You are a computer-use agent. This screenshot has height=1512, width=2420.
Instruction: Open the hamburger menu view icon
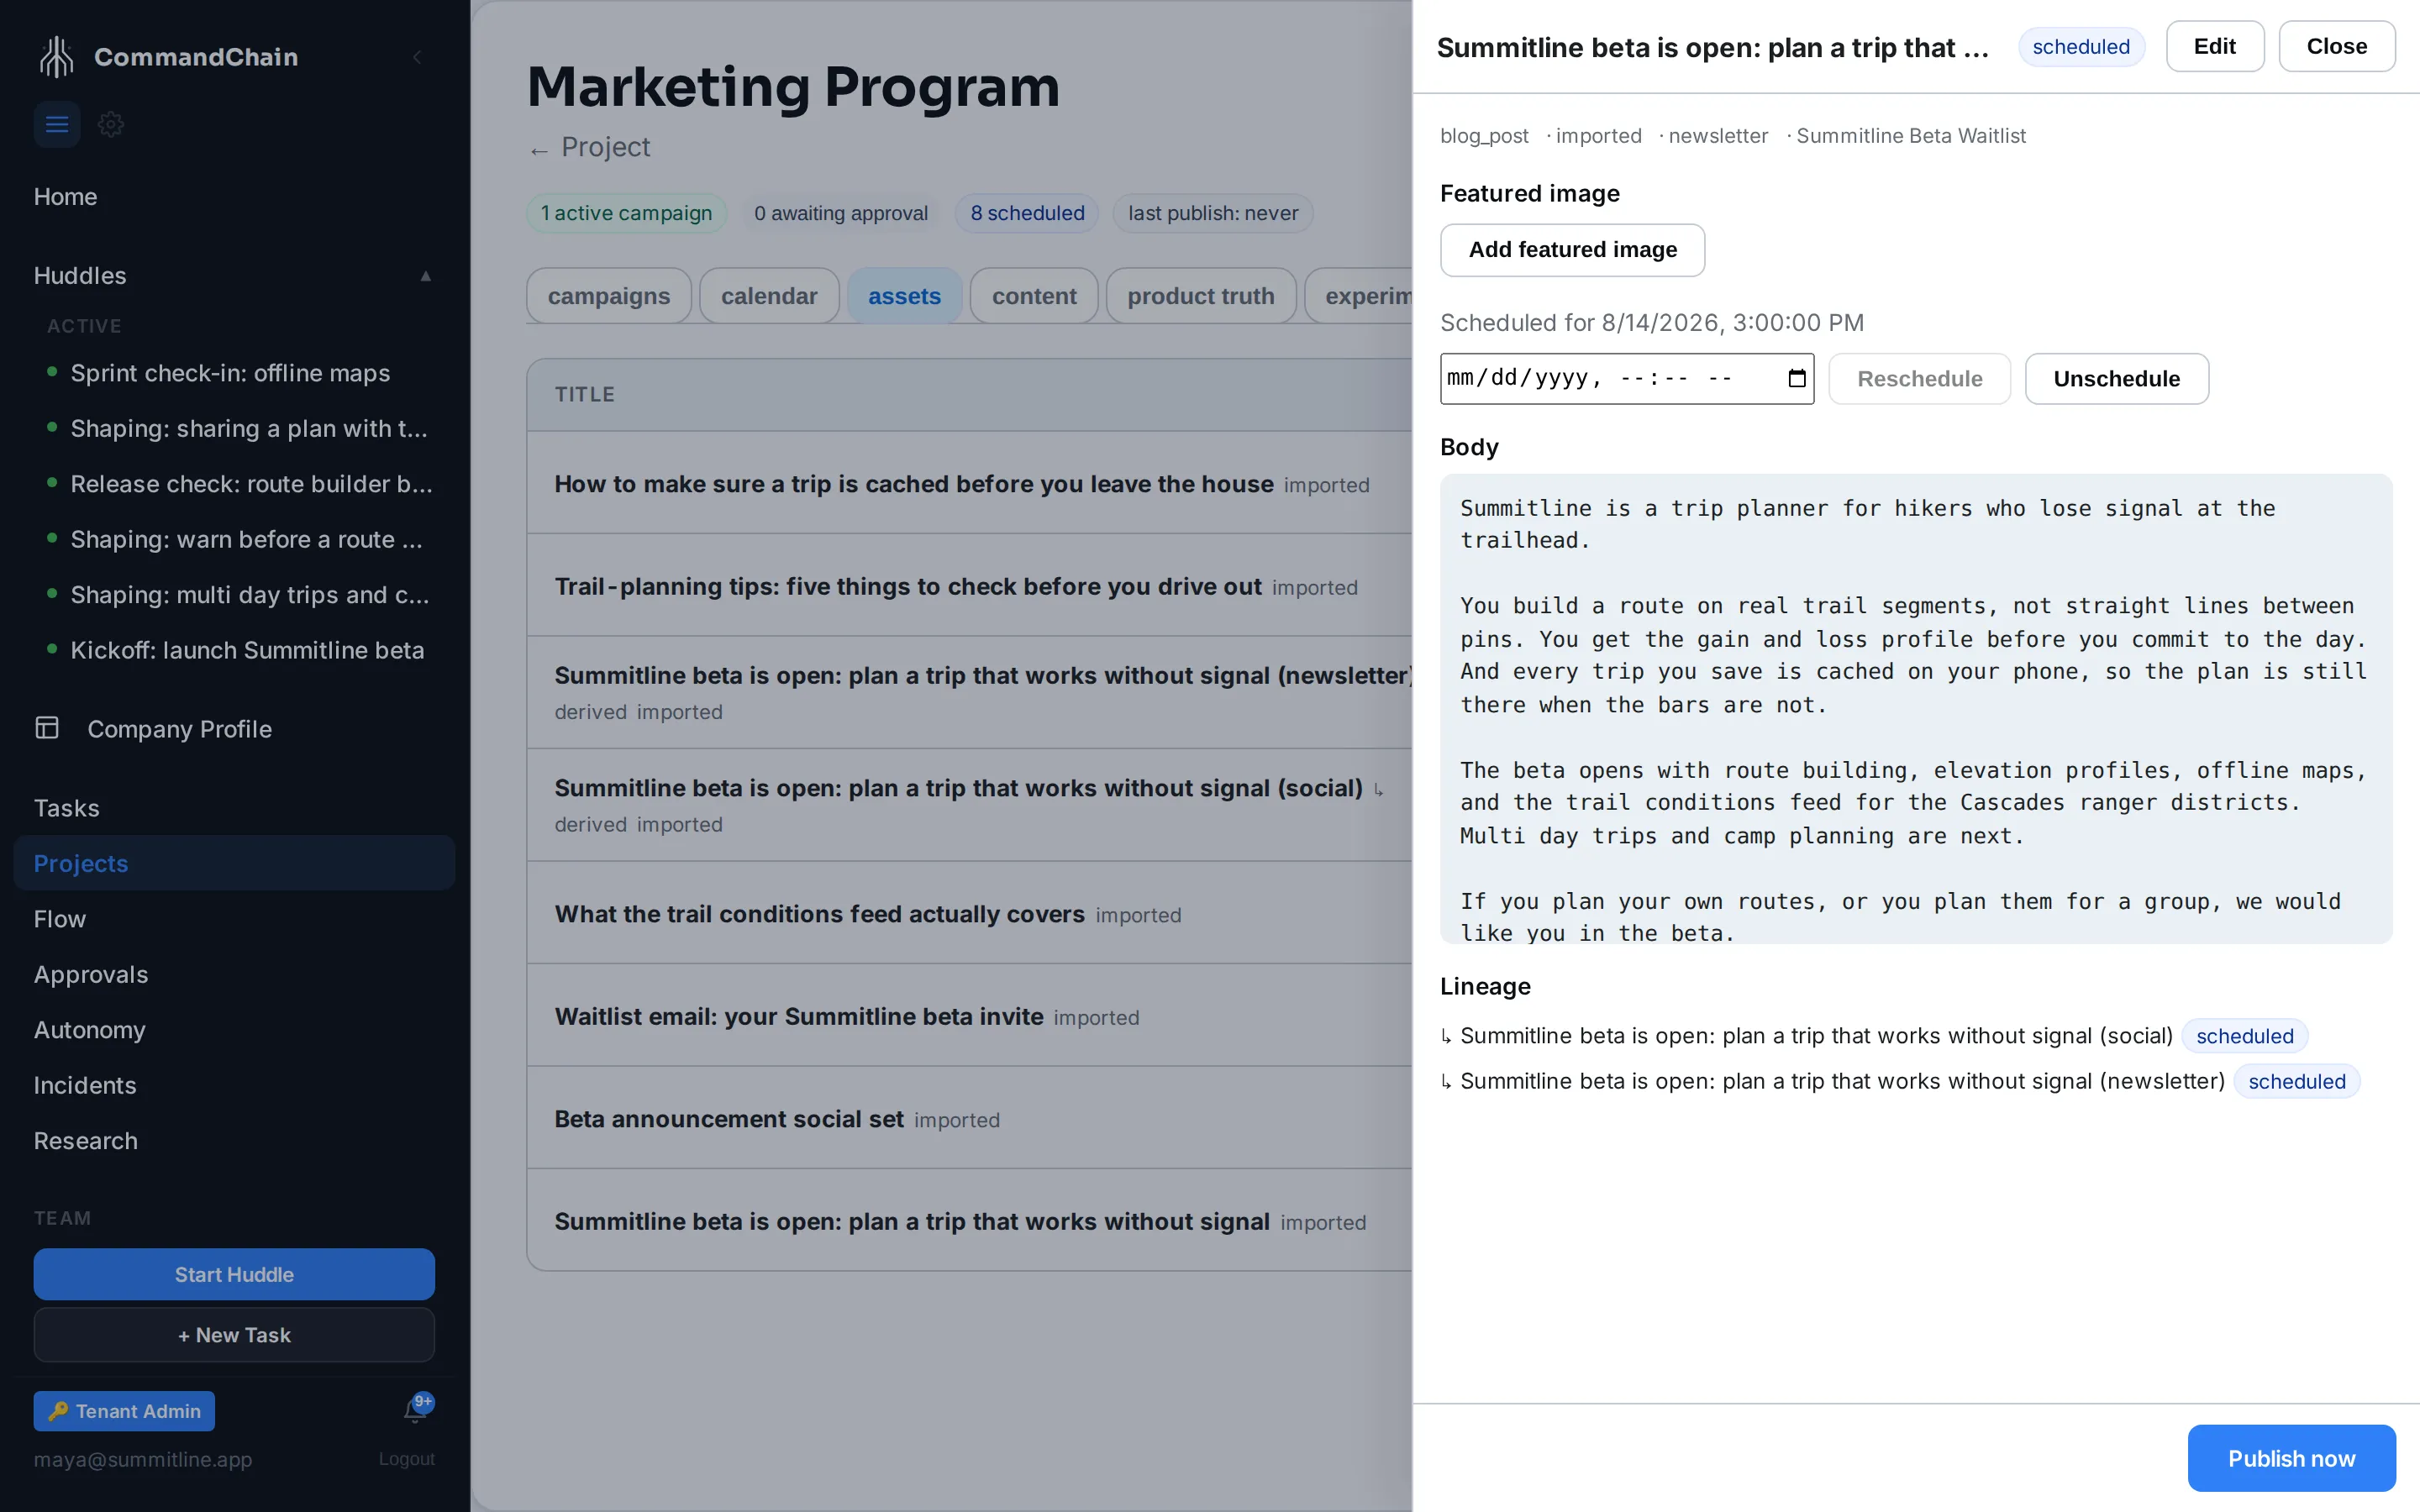pos(57,124)
